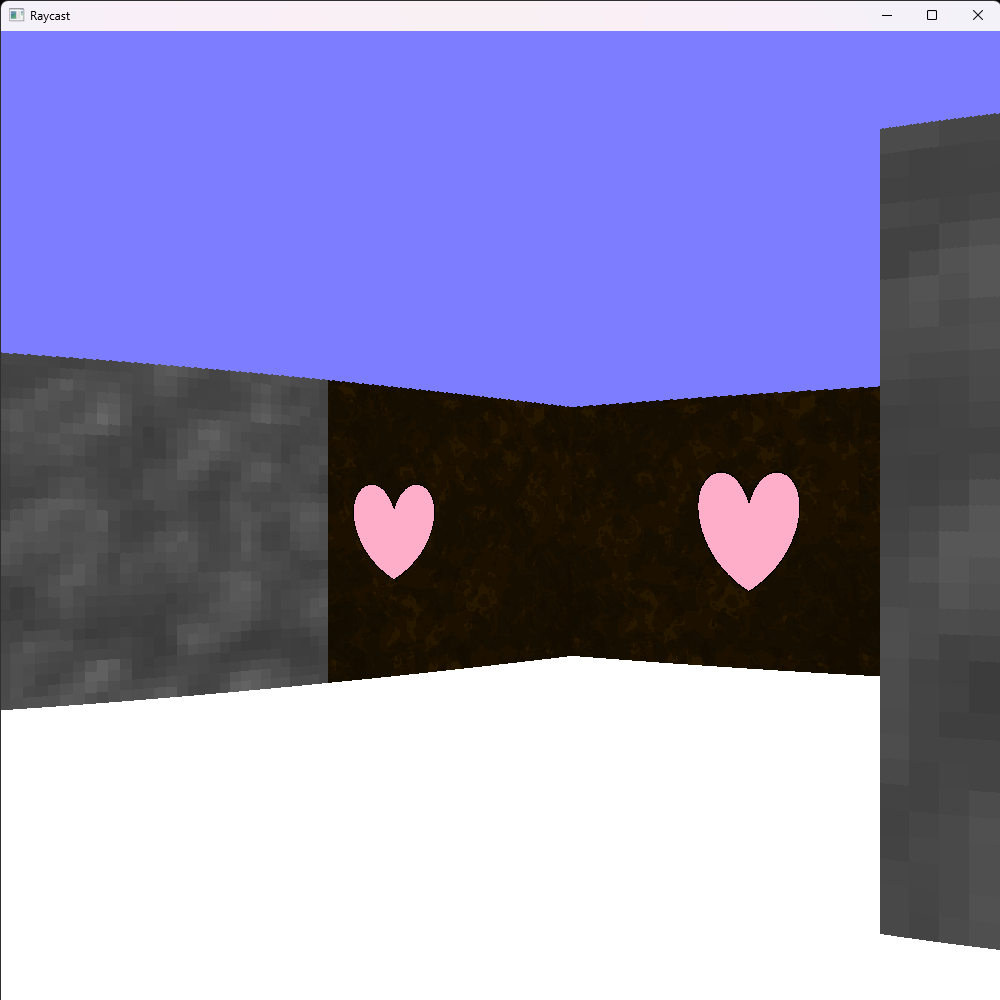Click the tall gray pillar on the right
This screenshot has height=1000, width=1000.
940,530
